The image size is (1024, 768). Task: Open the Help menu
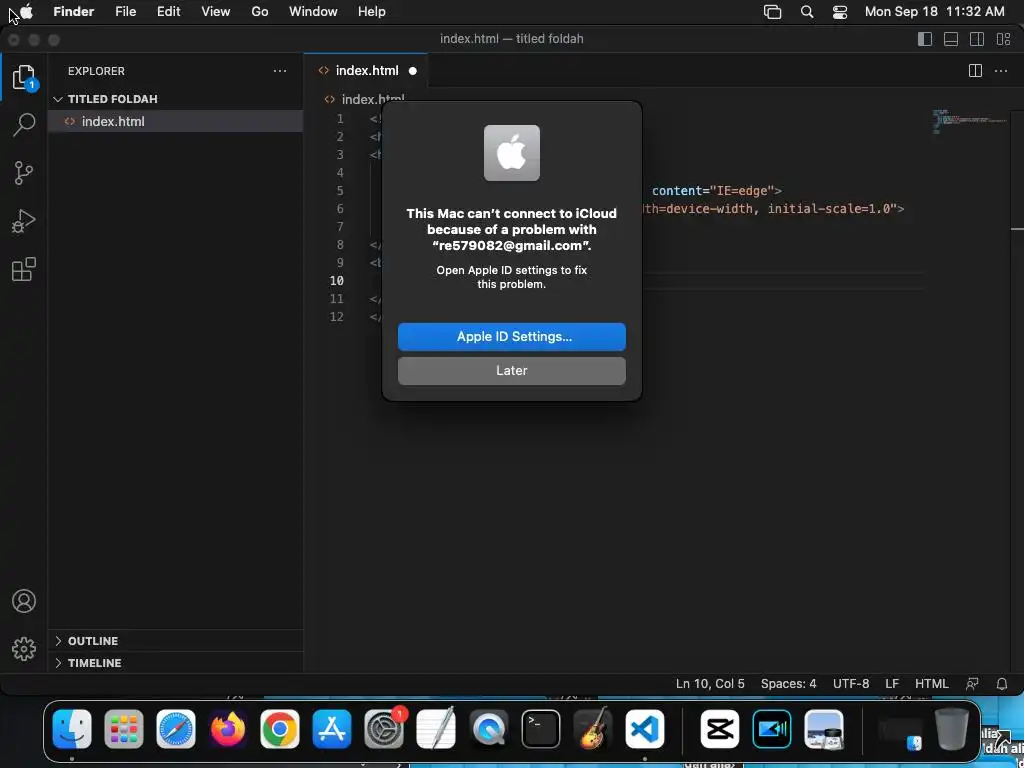[372, 12]
